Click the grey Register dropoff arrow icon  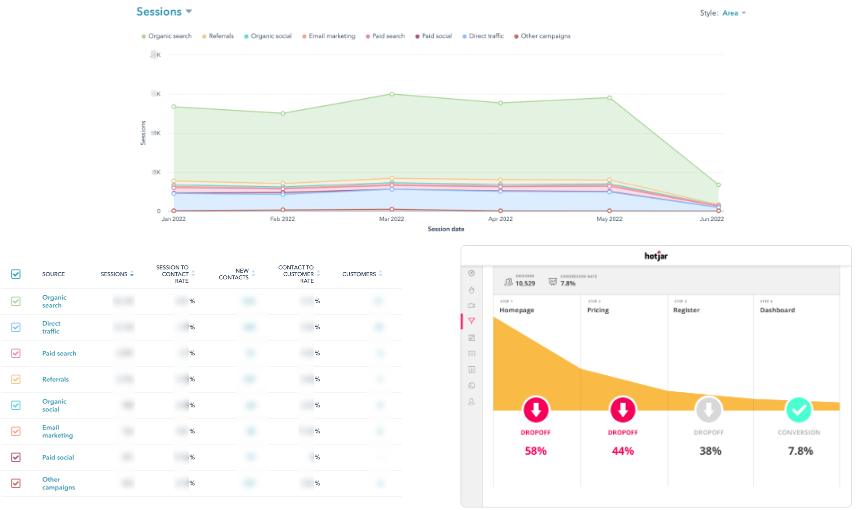pyautogui.click(x=709, y=410)
